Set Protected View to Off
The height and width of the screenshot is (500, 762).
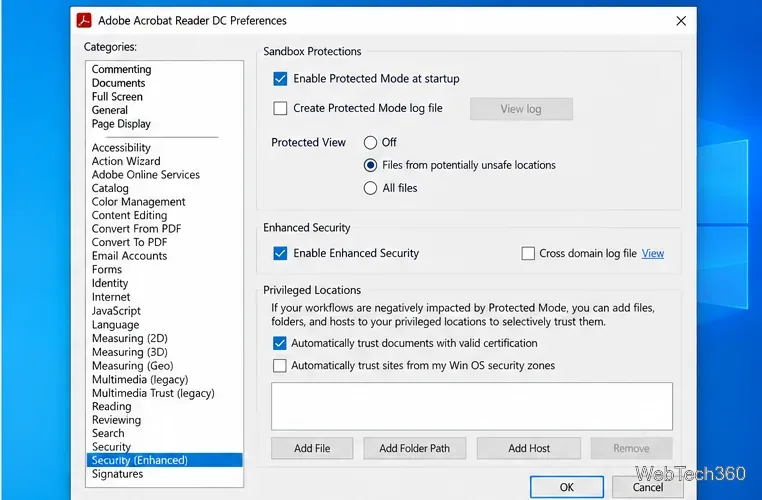[x=370, y=142]
